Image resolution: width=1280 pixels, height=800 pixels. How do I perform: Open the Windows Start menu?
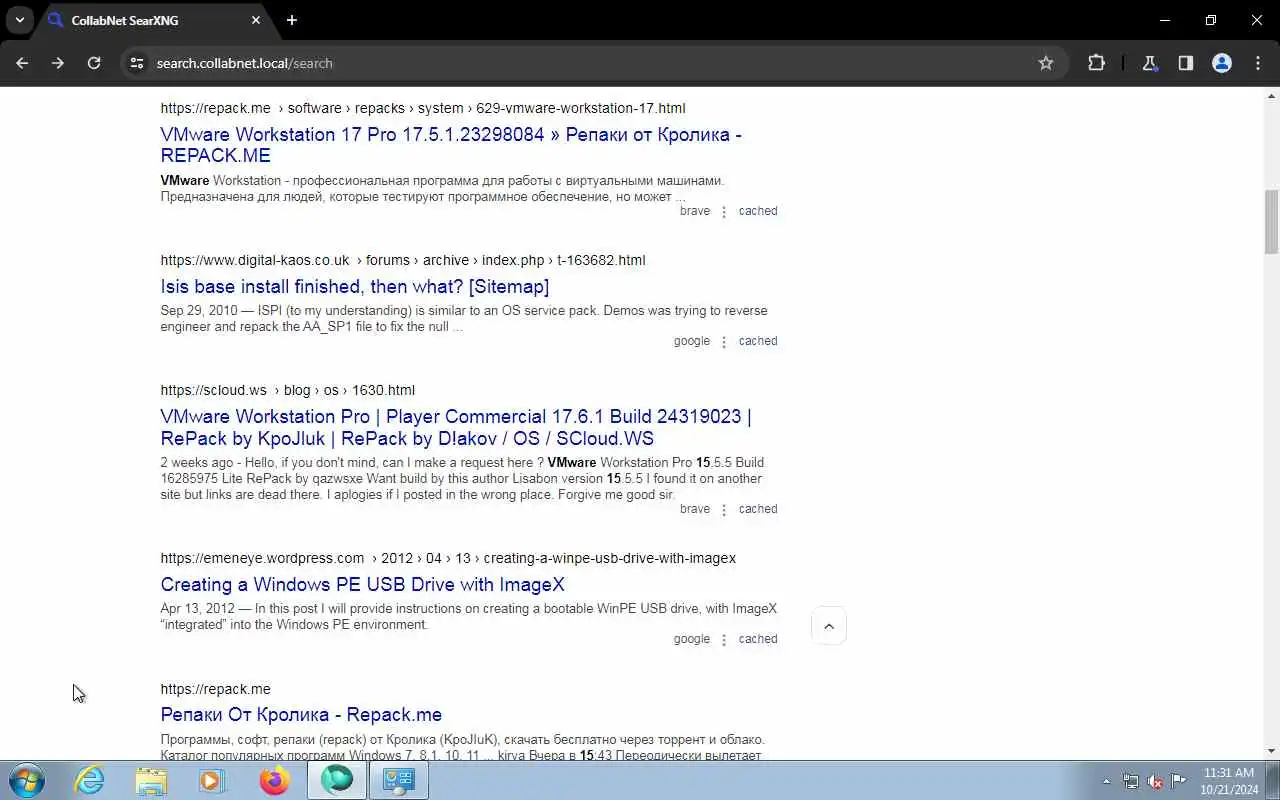[27, 780]
